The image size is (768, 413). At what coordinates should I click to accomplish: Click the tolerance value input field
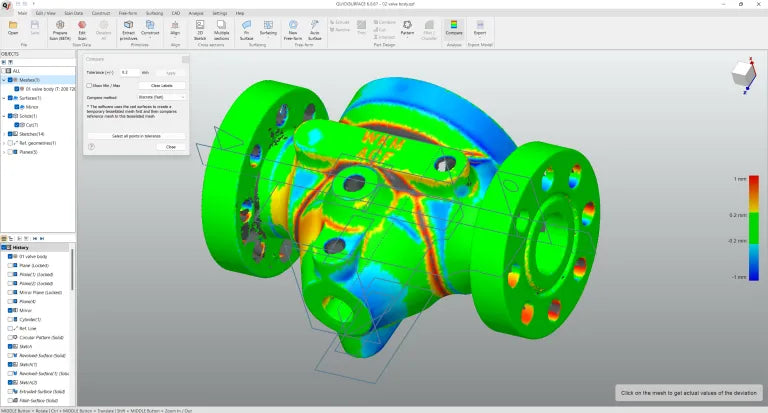point(129,73)
